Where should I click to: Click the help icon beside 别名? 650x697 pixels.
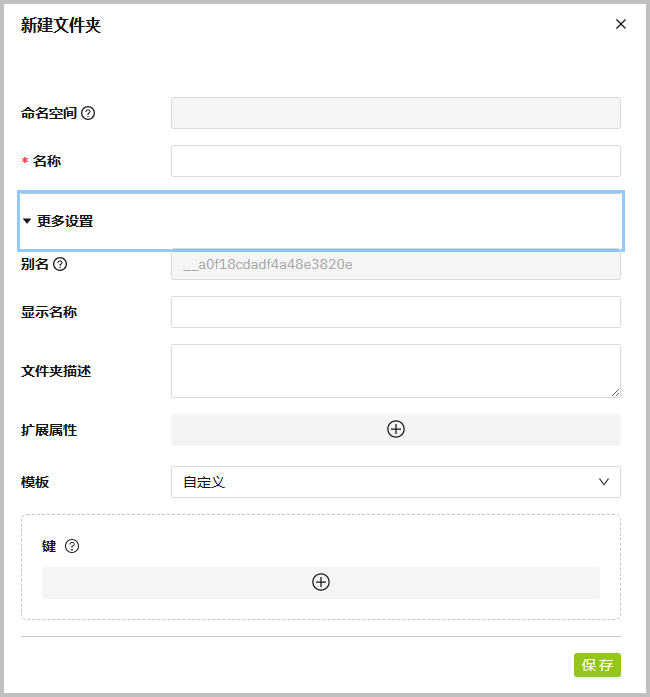[60, 264]
